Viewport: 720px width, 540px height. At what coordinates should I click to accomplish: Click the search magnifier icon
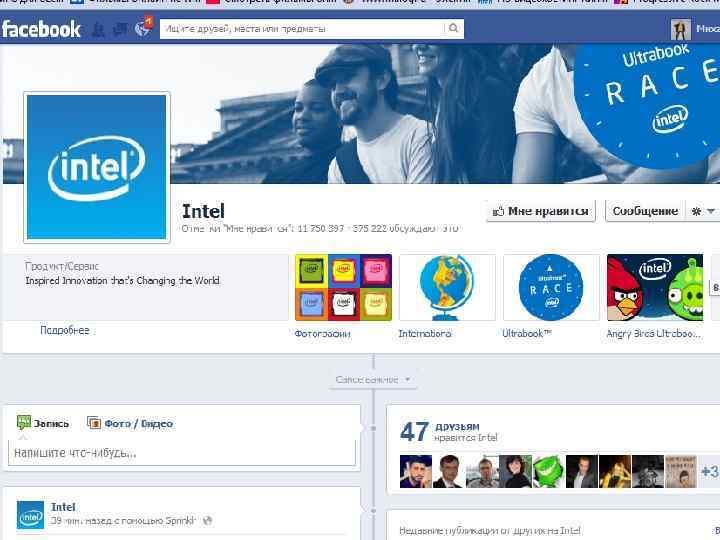pyautogui.click(x=454, y=28)
